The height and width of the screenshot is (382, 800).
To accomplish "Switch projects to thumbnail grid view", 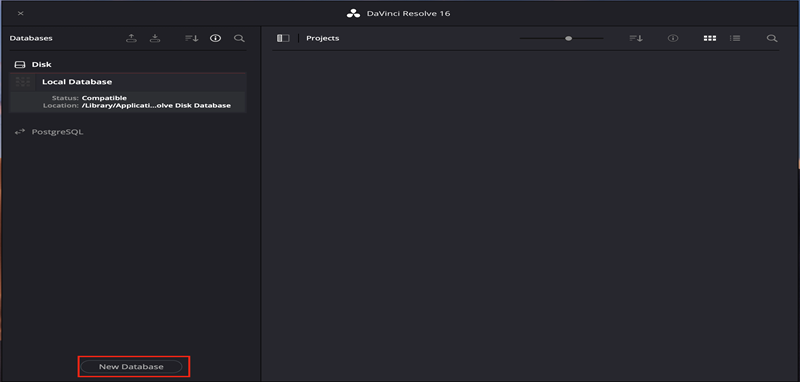I will (x=710, y=38).
